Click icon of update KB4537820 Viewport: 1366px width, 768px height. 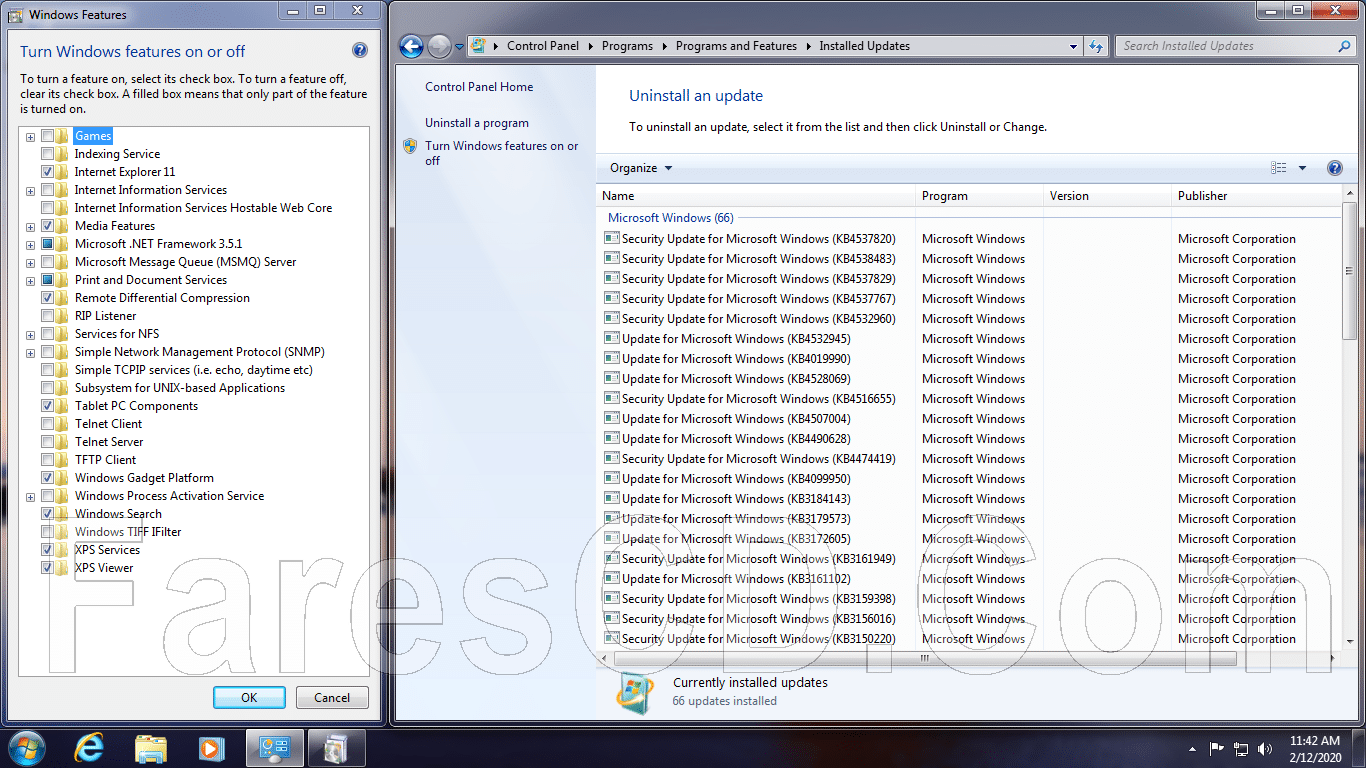612,239
